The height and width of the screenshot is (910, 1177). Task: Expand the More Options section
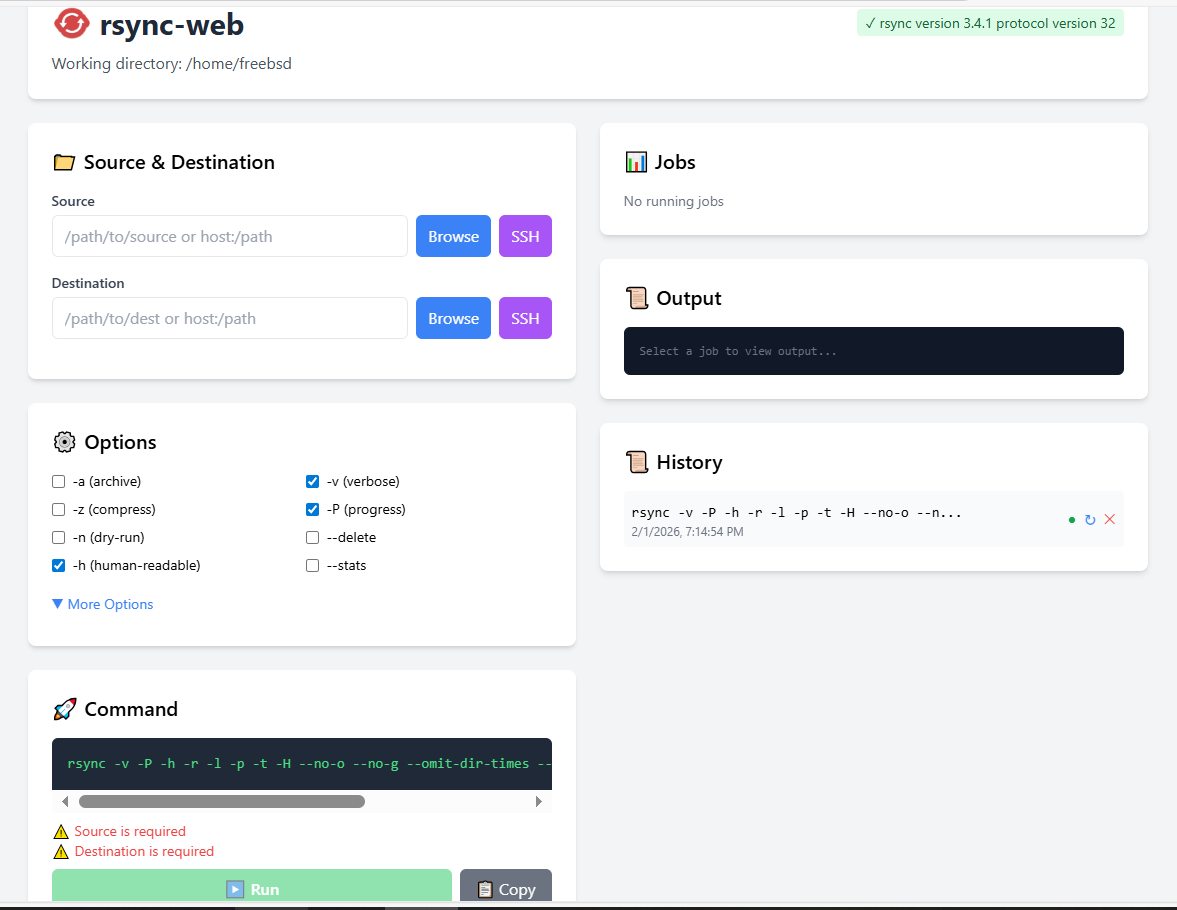(x=103, y=604)
